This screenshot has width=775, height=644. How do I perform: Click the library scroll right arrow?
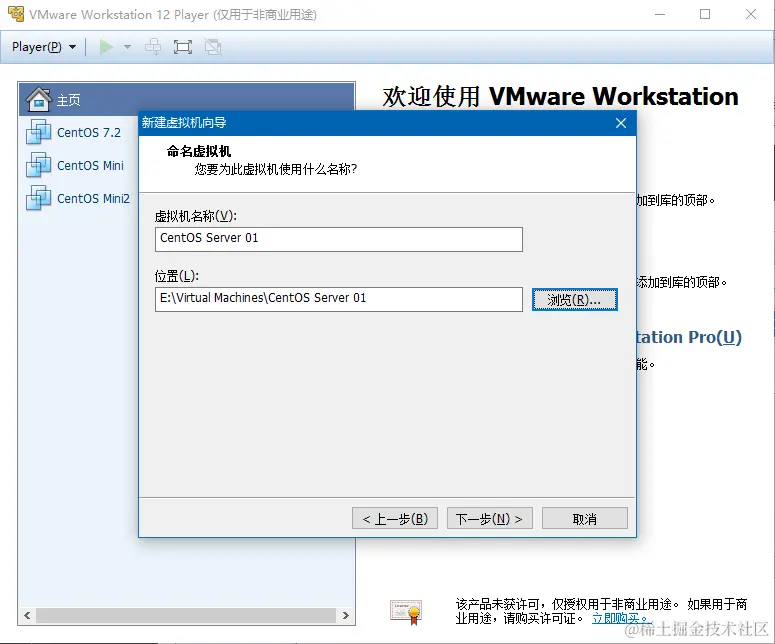tap(345, 615)
